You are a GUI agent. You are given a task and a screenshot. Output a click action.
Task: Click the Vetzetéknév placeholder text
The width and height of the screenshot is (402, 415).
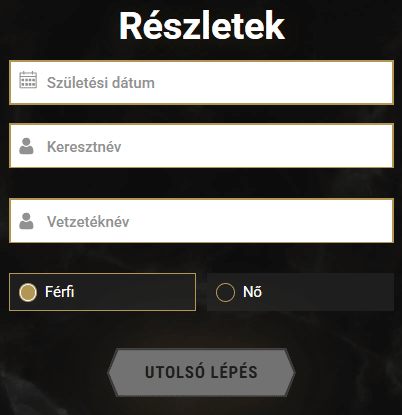tap(88, 222)
